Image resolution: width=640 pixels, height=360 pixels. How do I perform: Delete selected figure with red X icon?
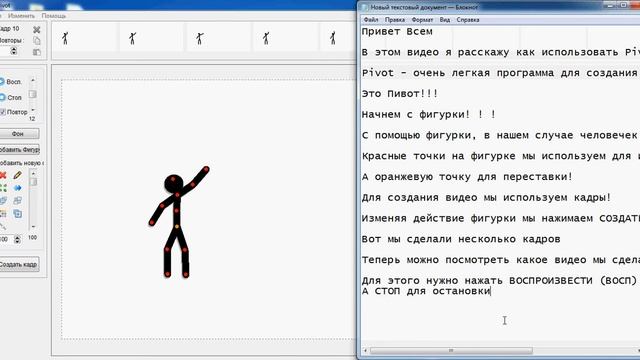click(x=3, y=175)
